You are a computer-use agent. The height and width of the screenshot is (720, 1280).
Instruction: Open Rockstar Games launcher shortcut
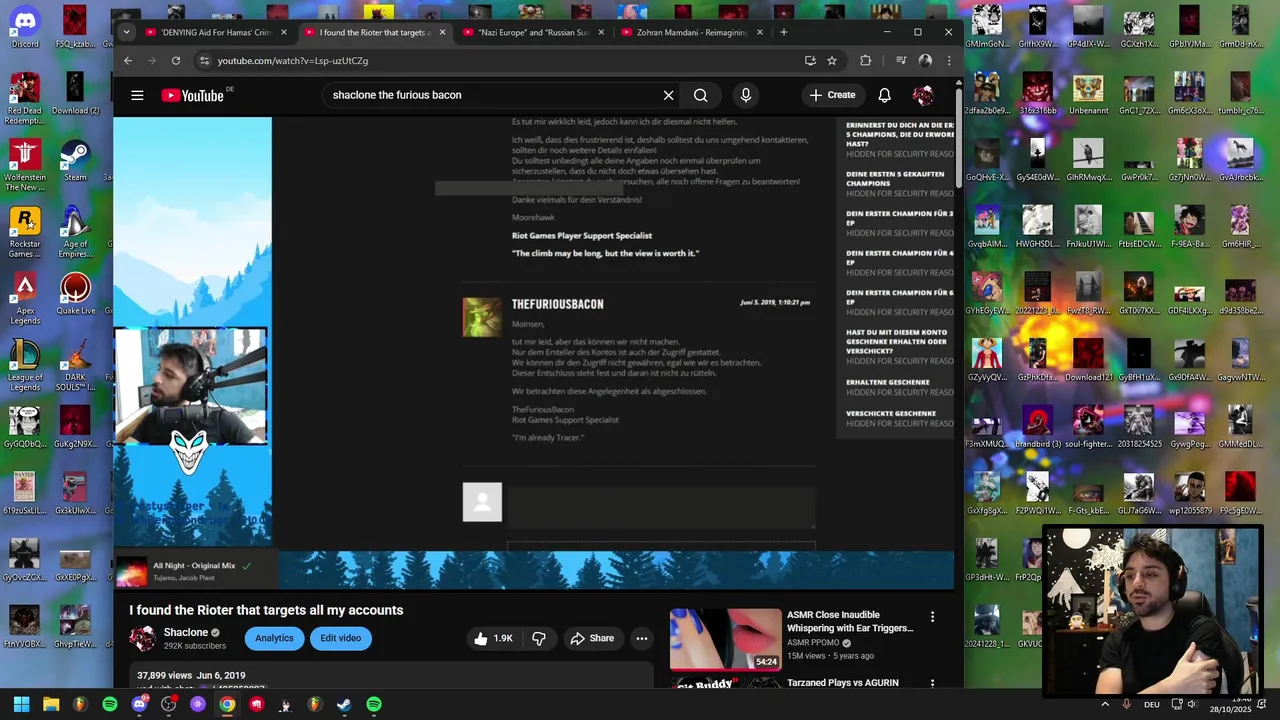pyautogui.click(x=25, y=232)
